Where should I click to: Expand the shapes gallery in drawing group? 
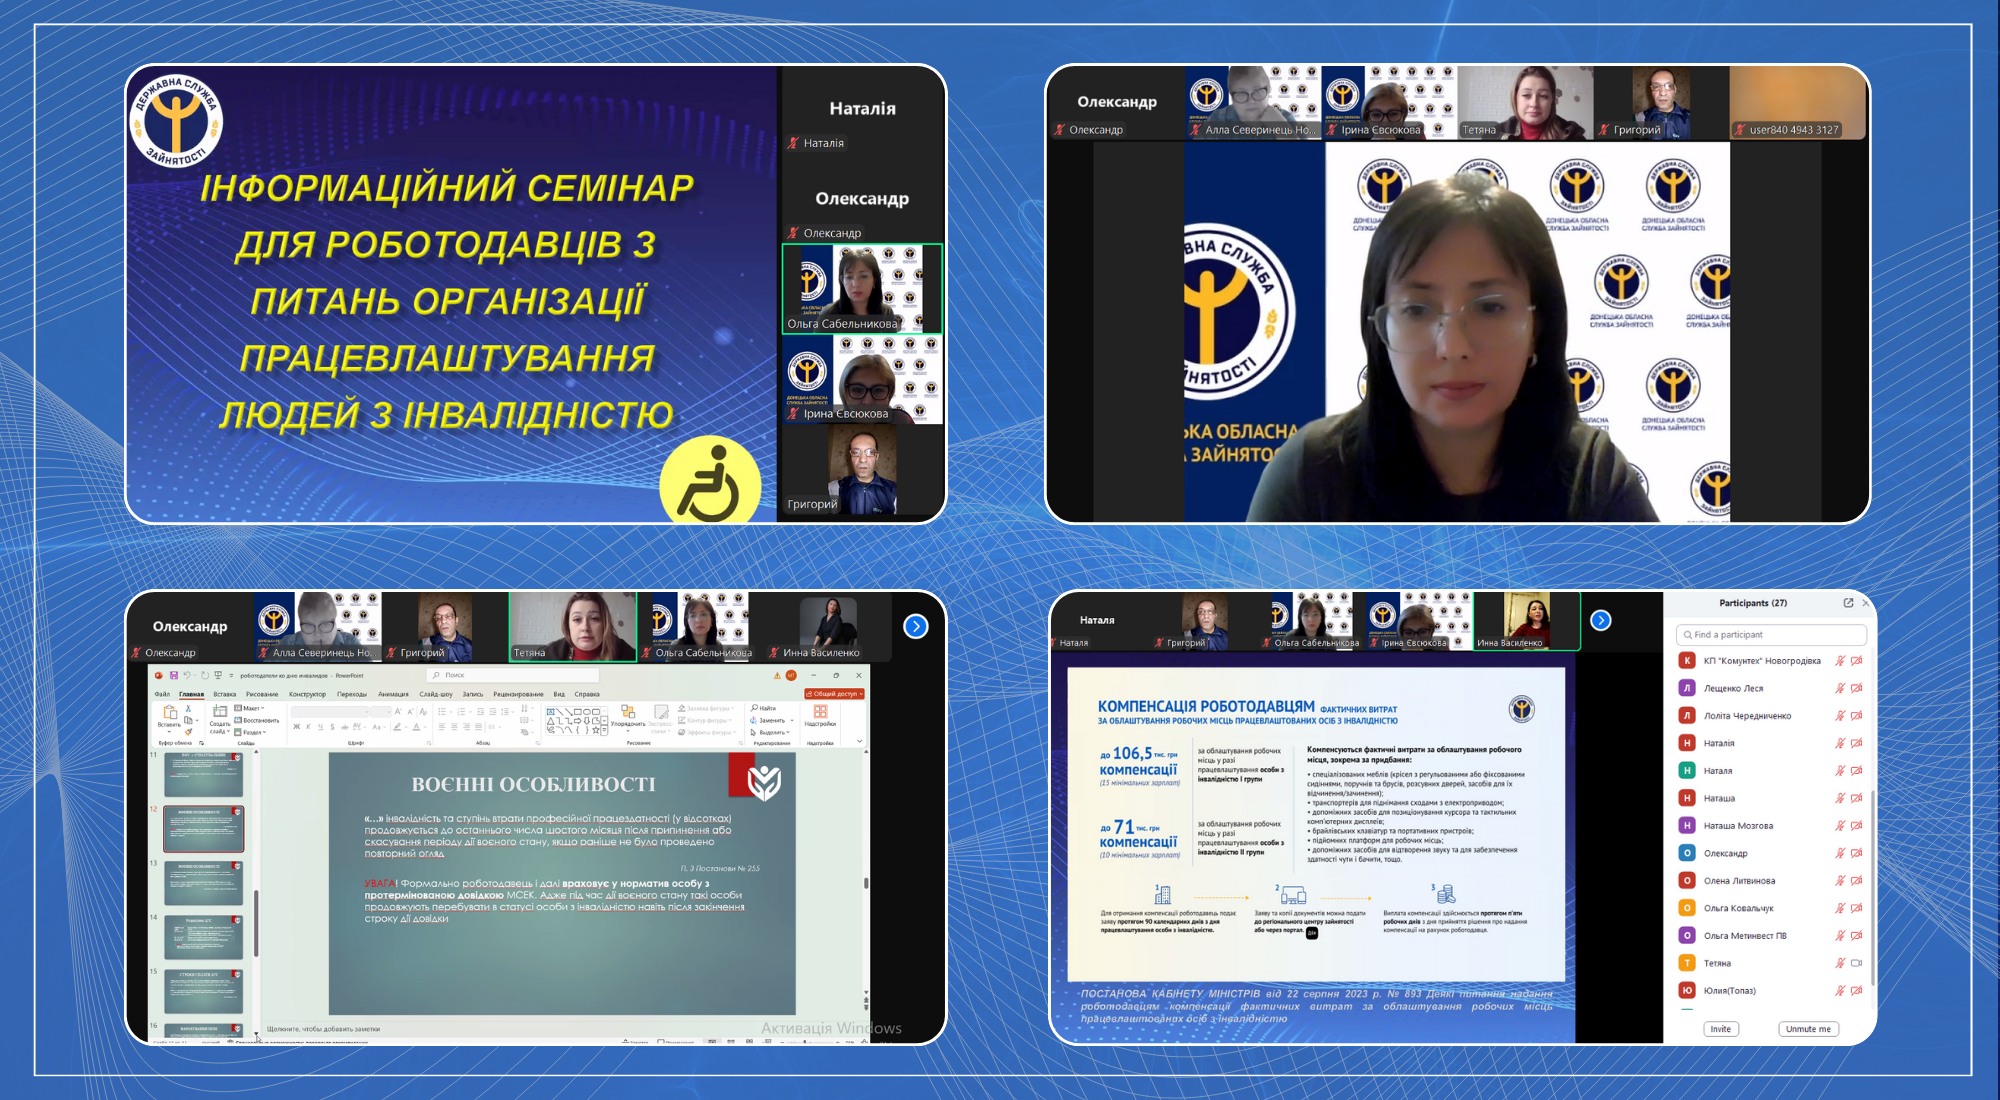tap(604, 730)
